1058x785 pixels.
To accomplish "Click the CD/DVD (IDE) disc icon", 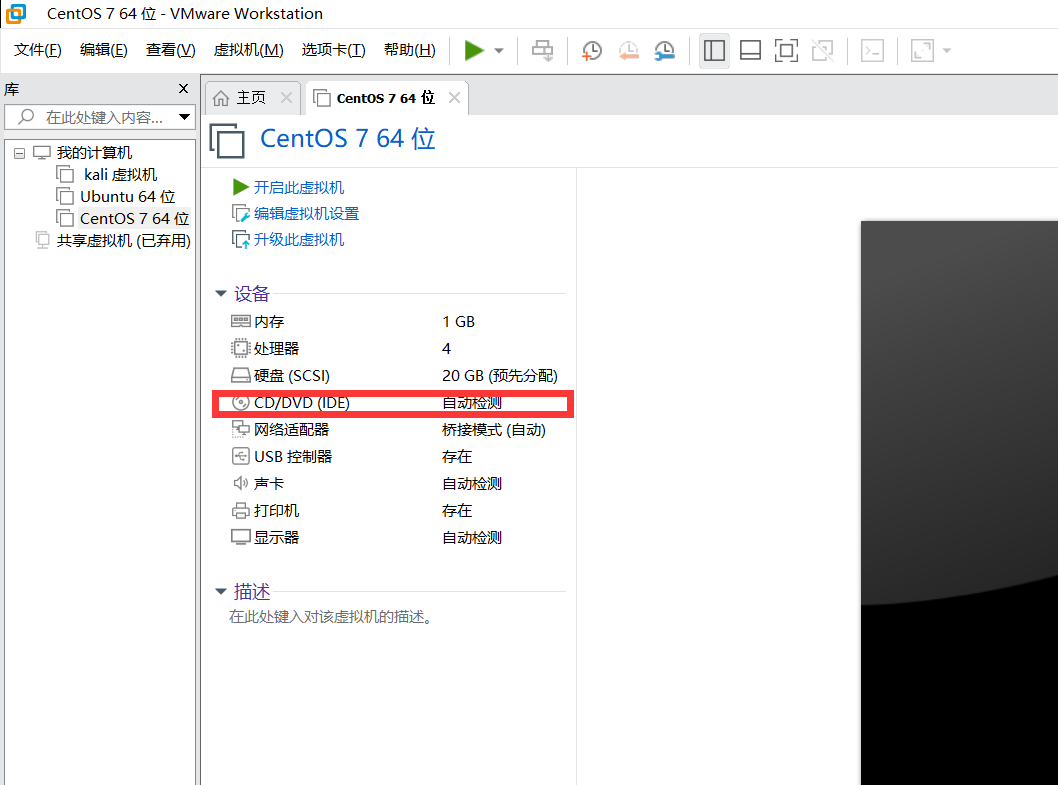I will coord(240,403).
